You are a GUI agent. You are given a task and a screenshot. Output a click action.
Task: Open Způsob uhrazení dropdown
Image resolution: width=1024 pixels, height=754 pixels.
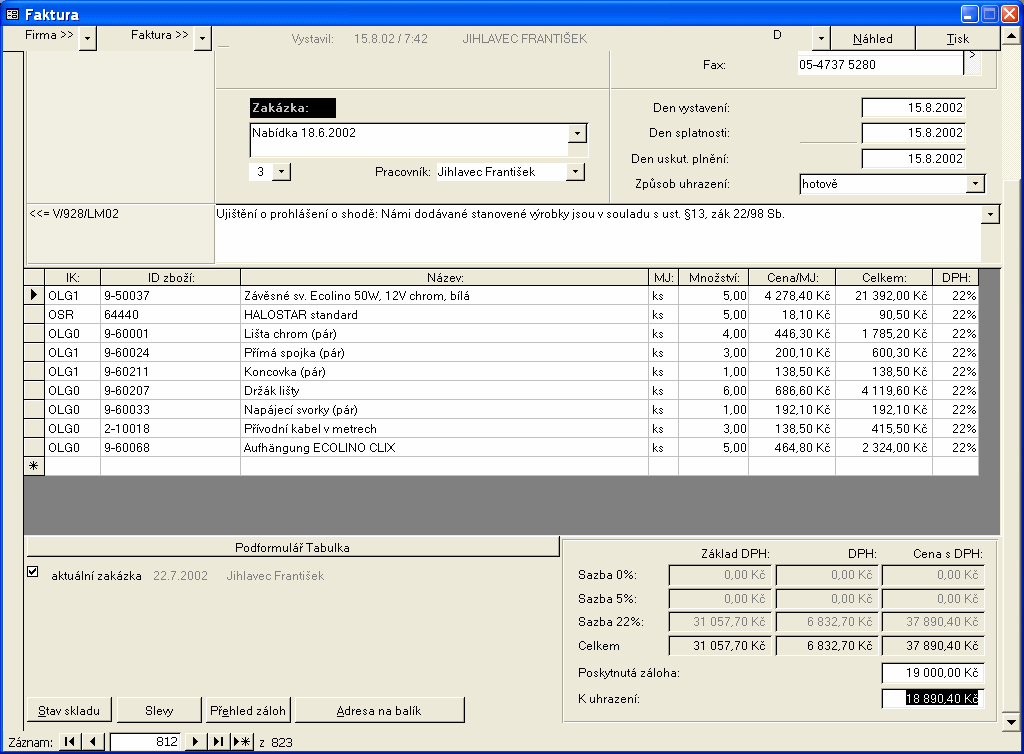coord(975,184)
